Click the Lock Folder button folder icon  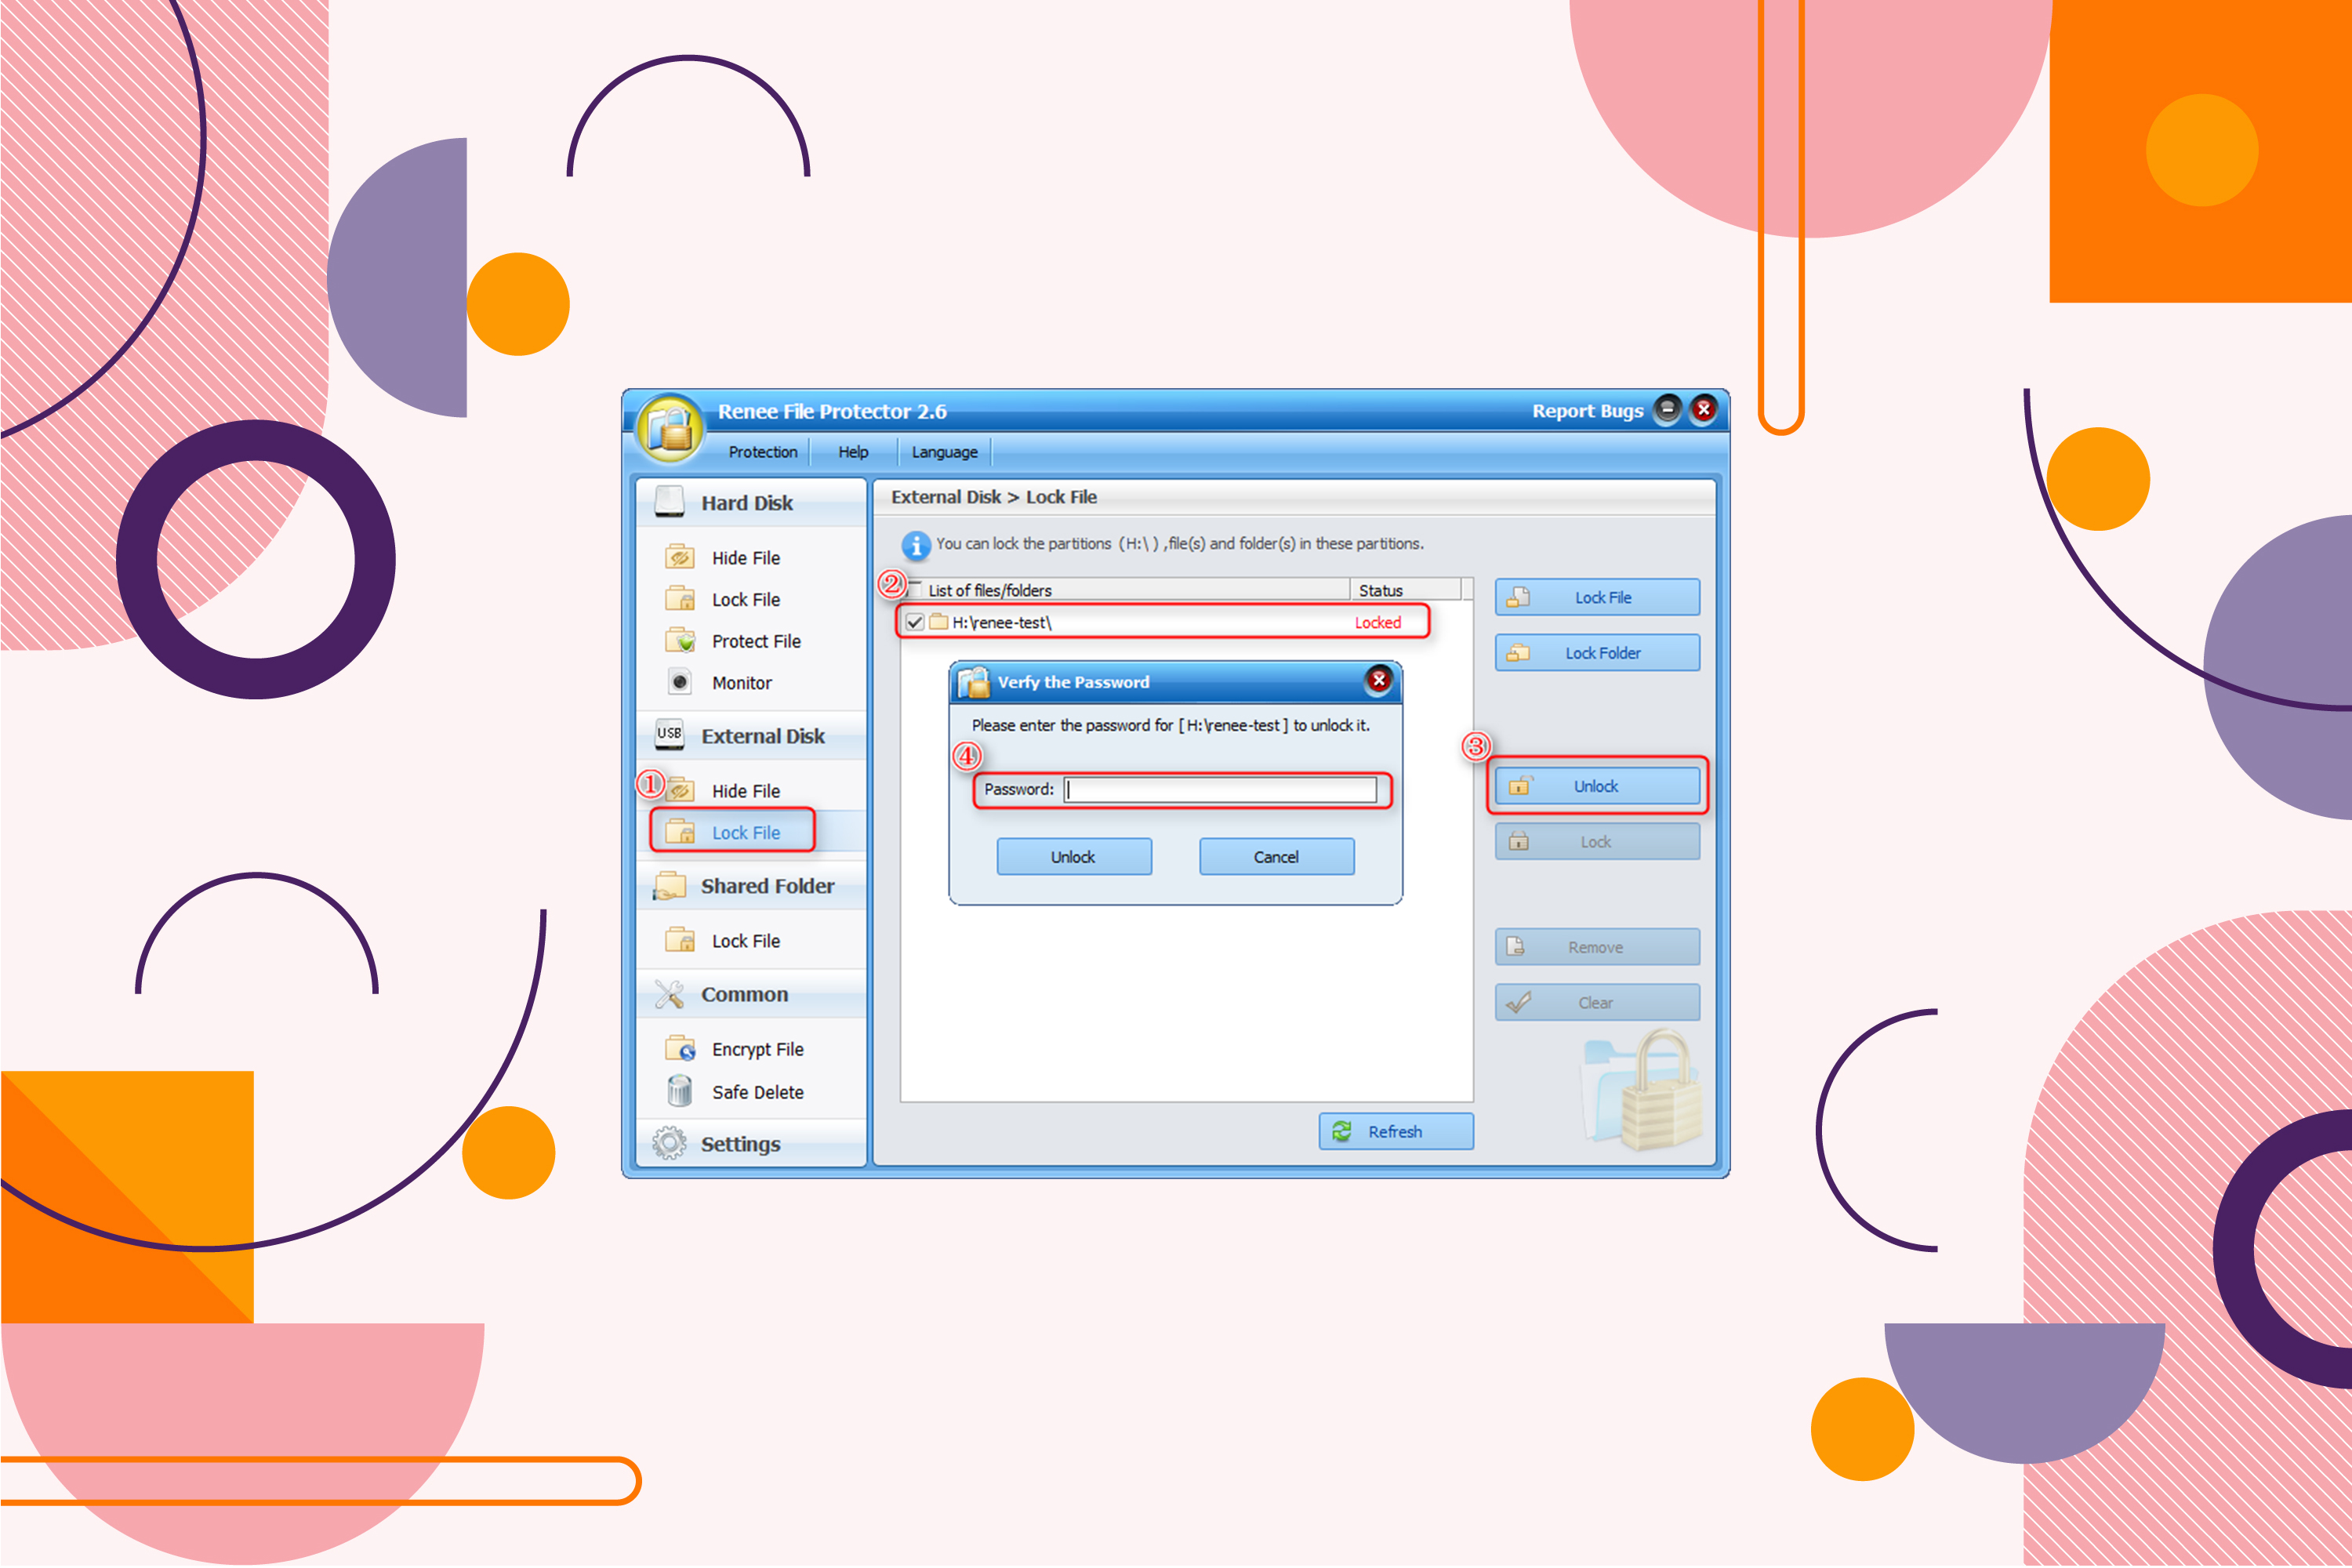(1518, 652)
